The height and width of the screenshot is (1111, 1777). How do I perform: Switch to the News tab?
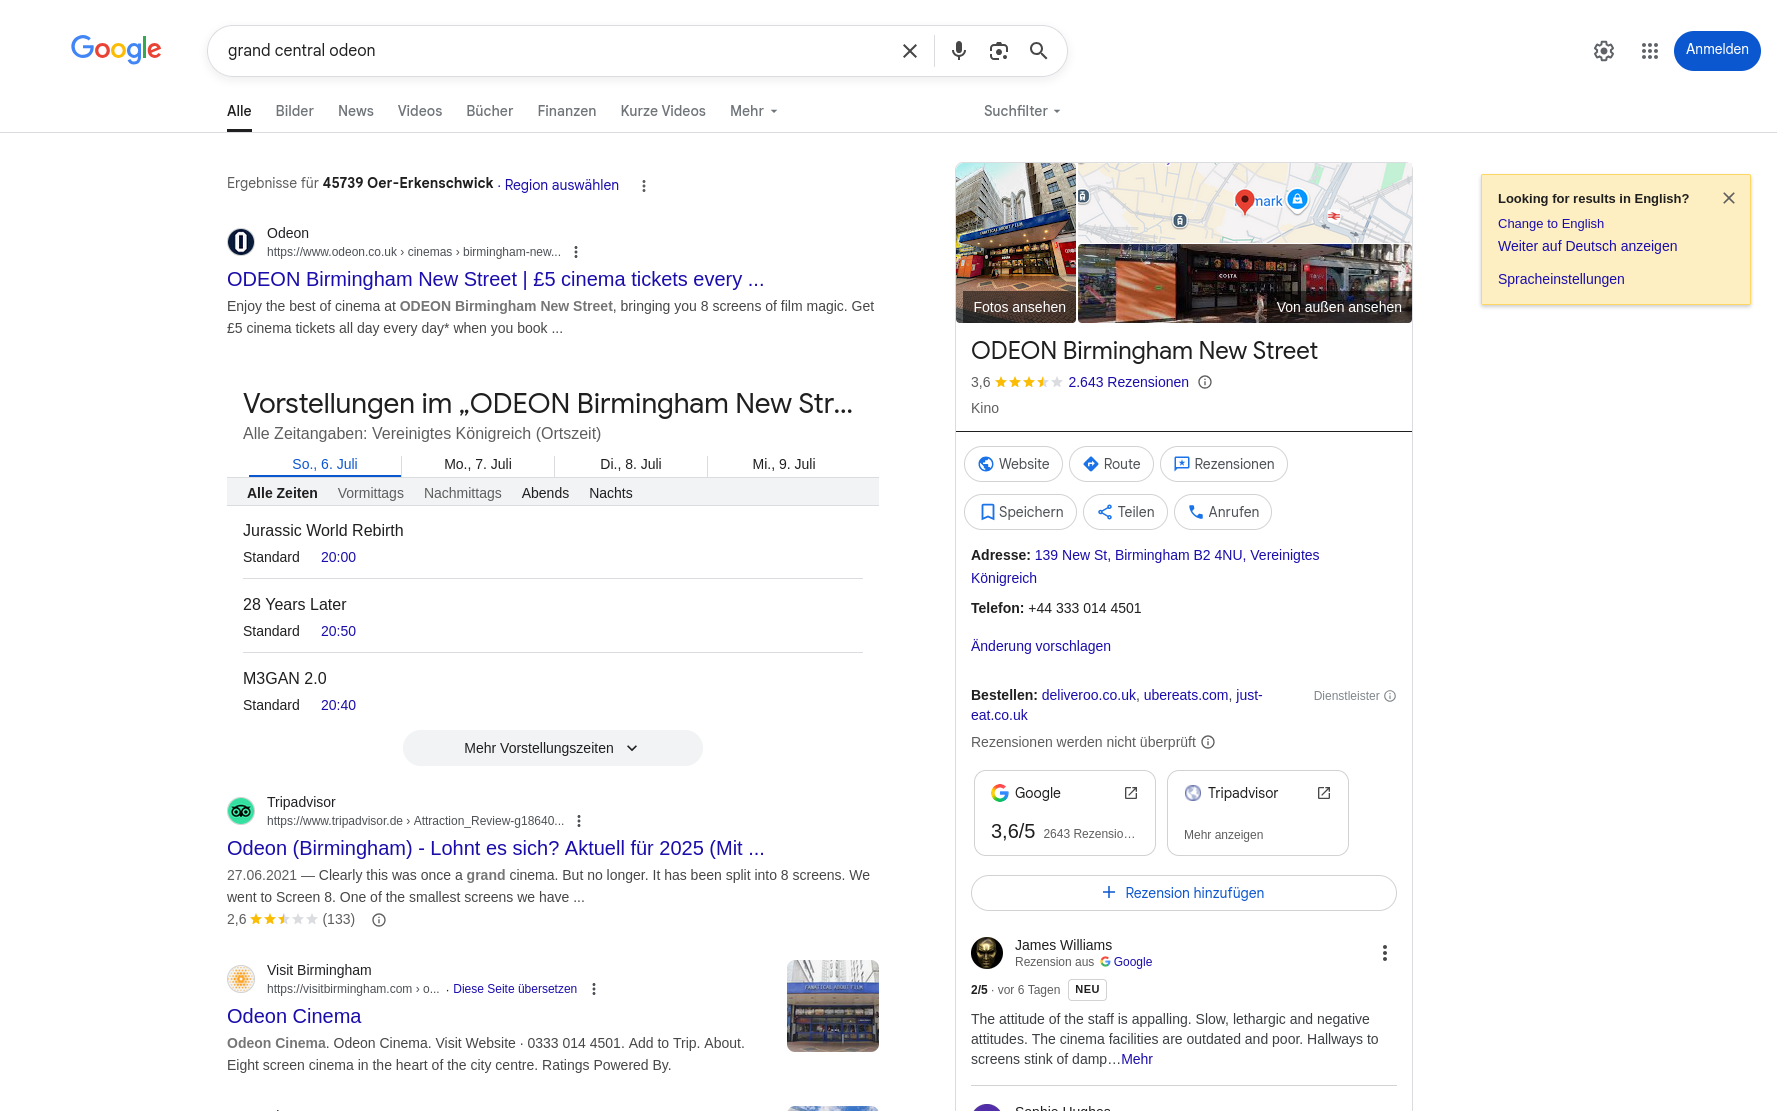pos(356,111)
